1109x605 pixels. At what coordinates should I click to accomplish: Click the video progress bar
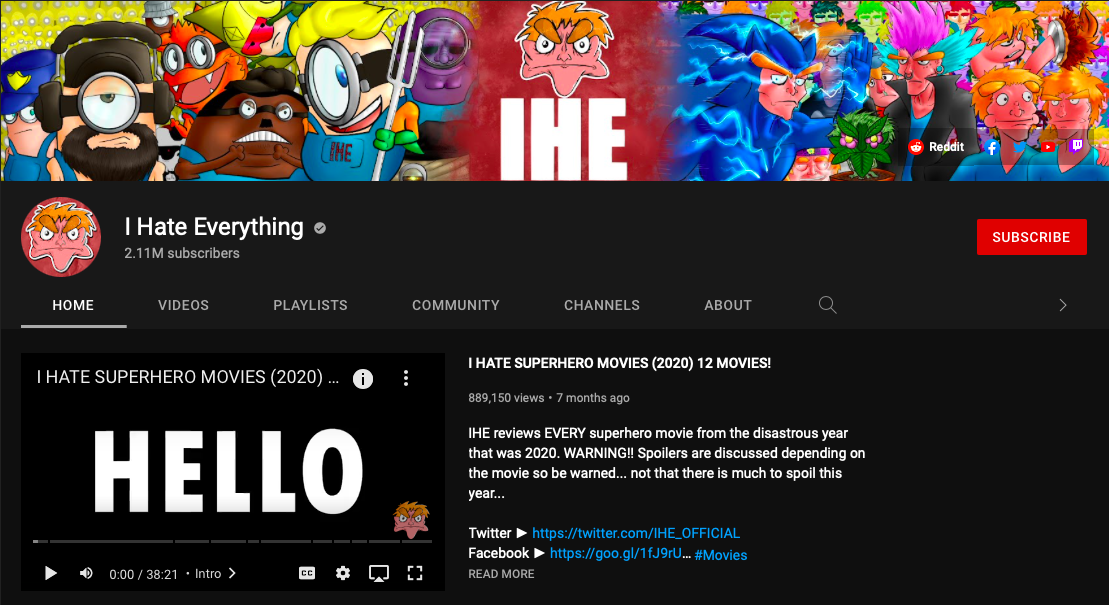click(x=232, y=541)
